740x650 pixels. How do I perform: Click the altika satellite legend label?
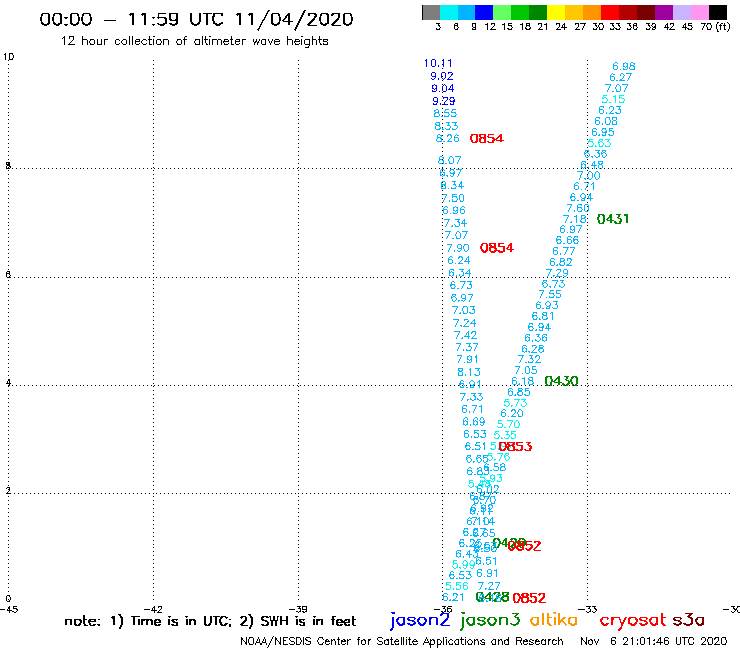pos(554,620)
